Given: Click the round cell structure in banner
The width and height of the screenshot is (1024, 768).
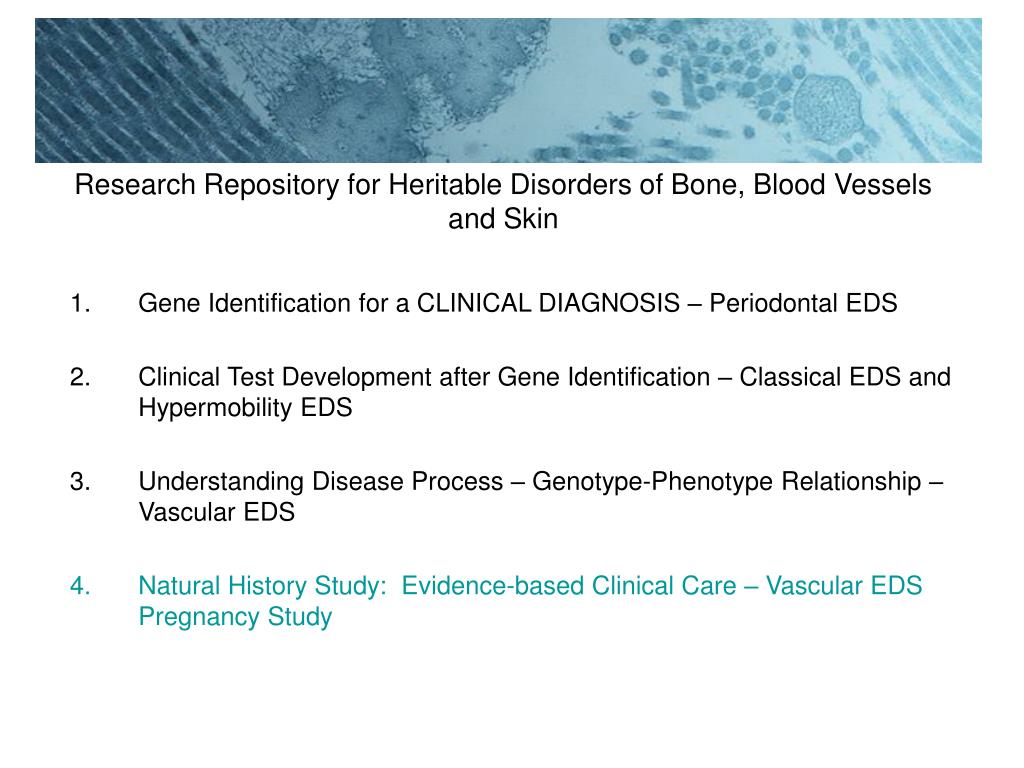Looking at the screenshot, I should 827,103.
